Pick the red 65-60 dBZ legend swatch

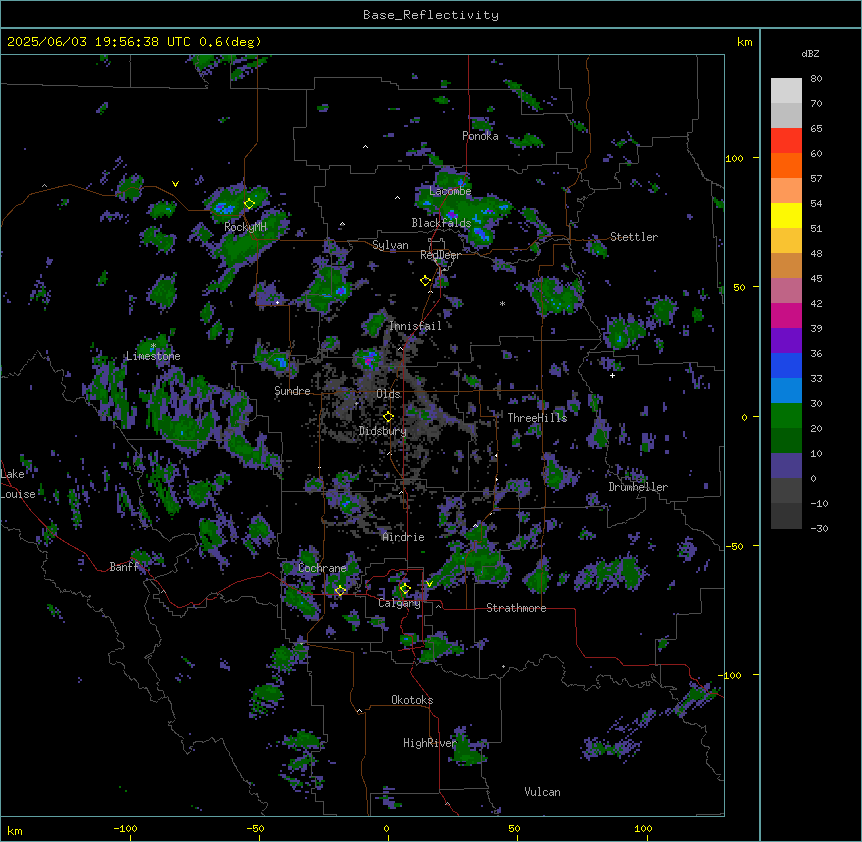786,141
